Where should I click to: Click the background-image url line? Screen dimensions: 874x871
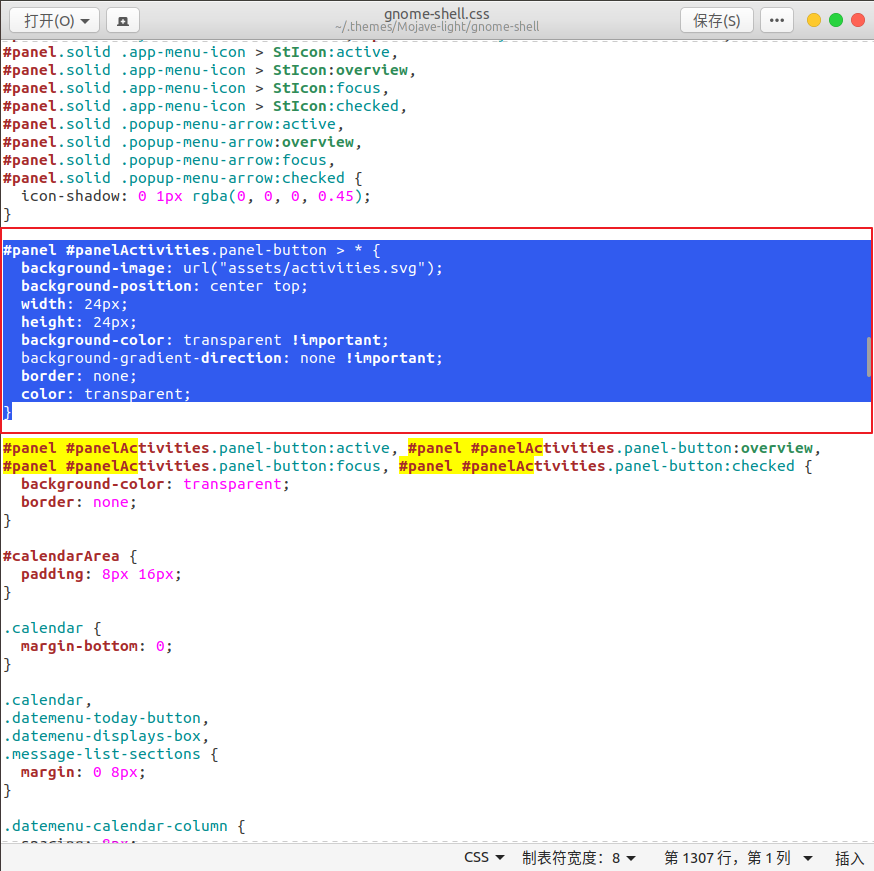tap(231, 268)
